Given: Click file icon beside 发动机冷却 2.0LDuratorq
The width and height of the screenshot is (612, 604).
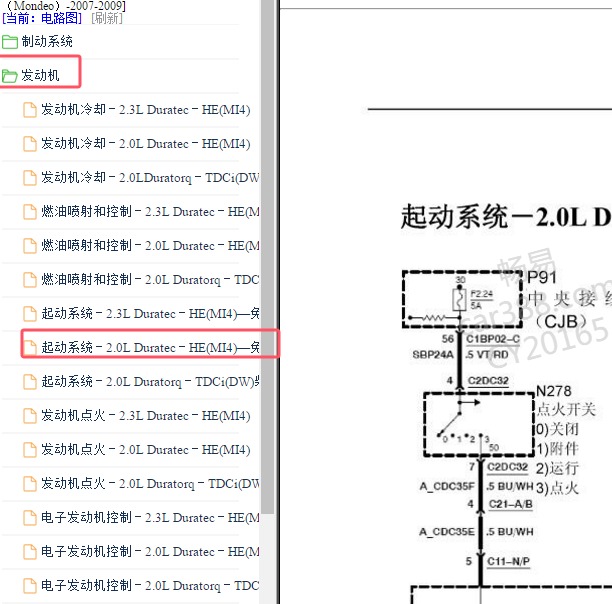Looking at the screenshot, I should [30, 178].
